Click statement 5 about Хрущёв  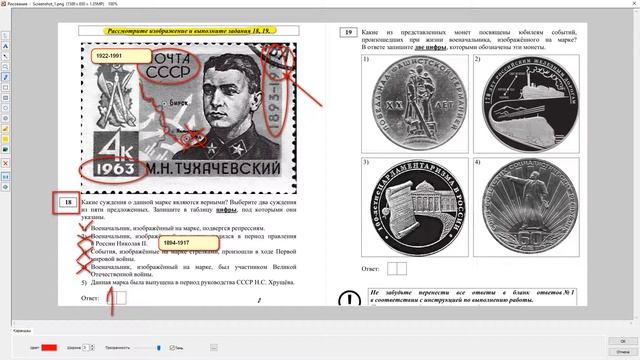pos(188,282)
